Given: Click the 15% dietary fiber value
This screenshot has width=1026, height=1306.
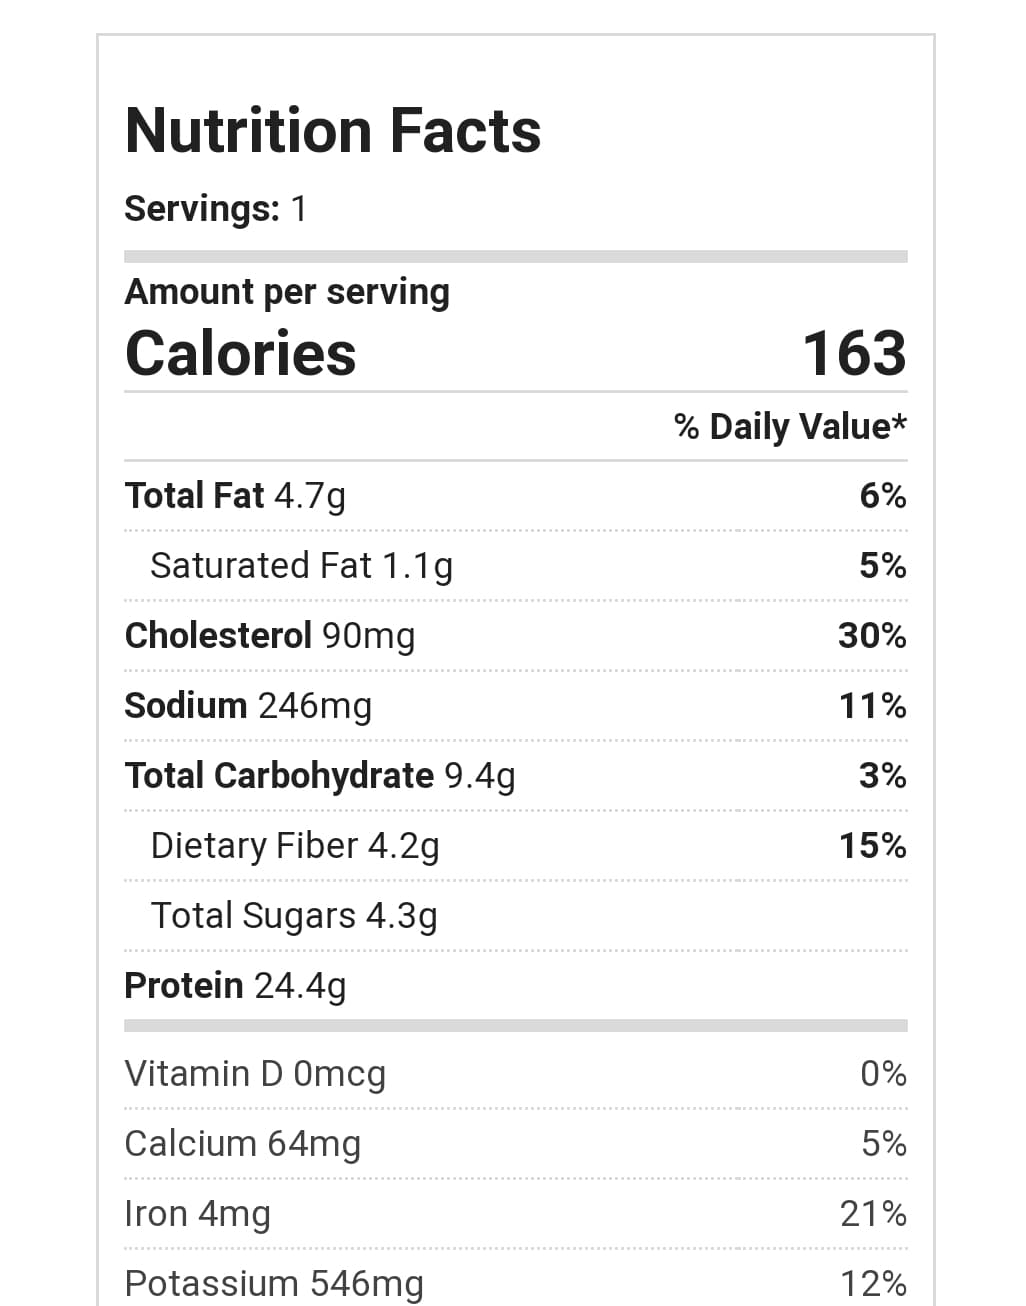Looking at the screenshot, I should tap(872, 846).
